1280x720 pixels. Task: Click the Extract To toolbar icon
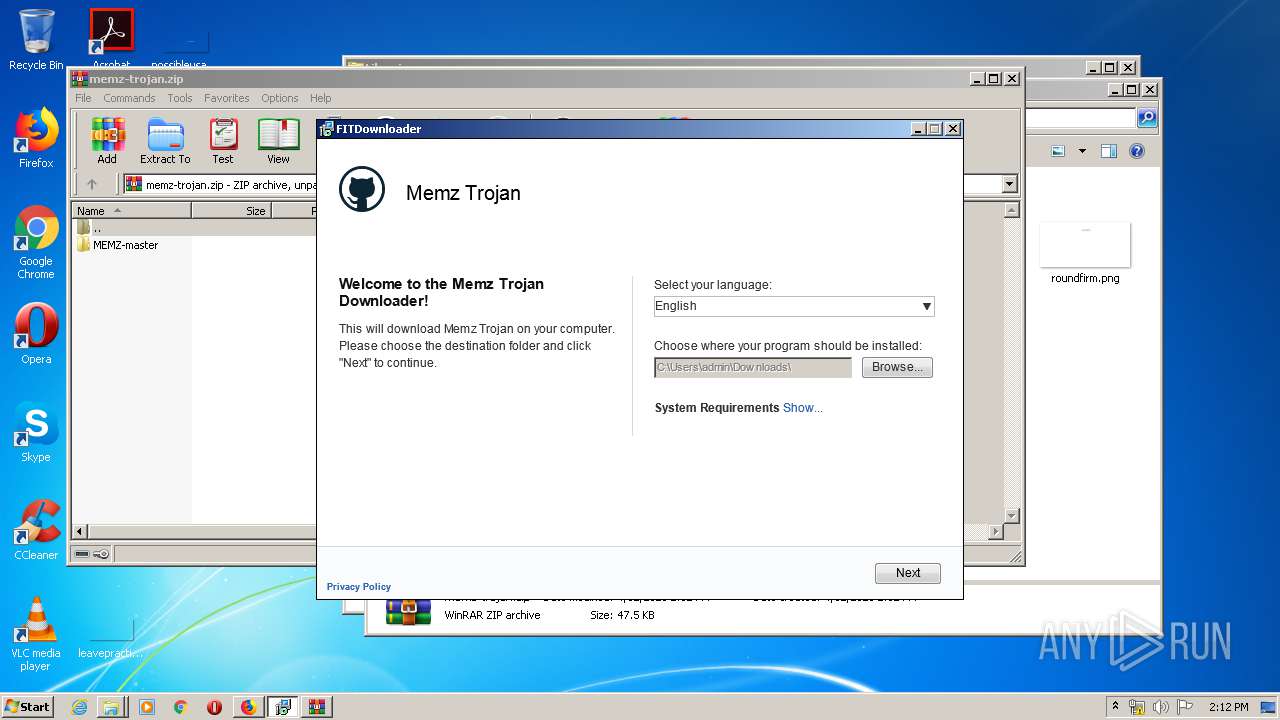click(x=165, y=141)
